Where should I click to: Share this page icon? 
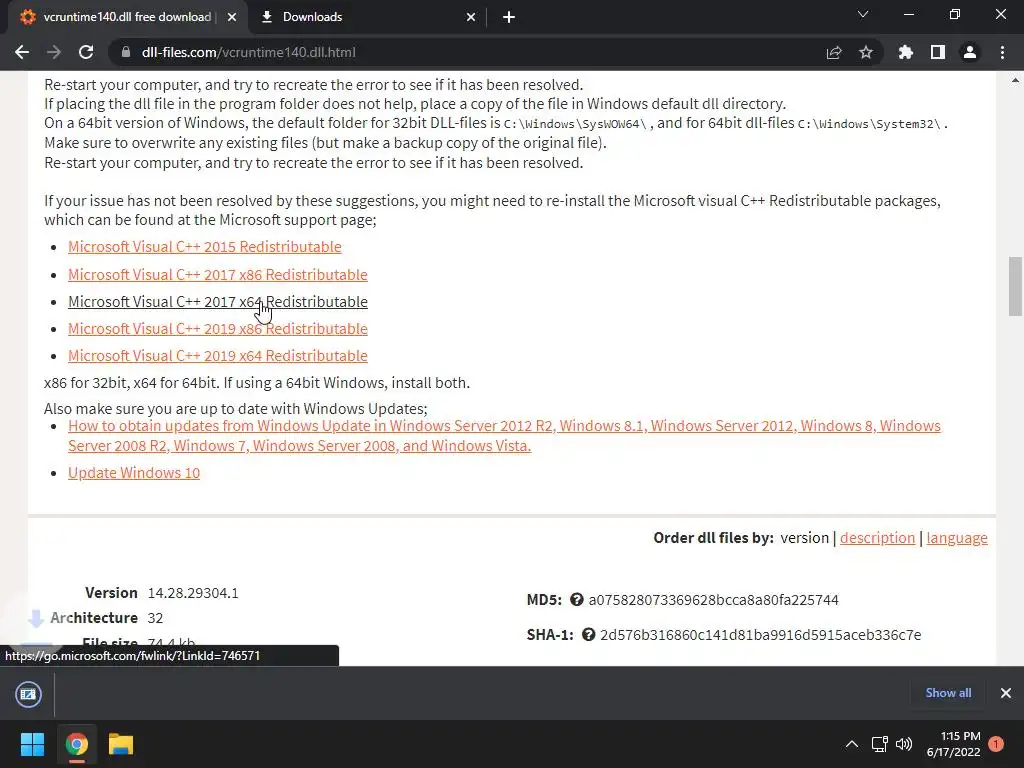pos(834,52)
